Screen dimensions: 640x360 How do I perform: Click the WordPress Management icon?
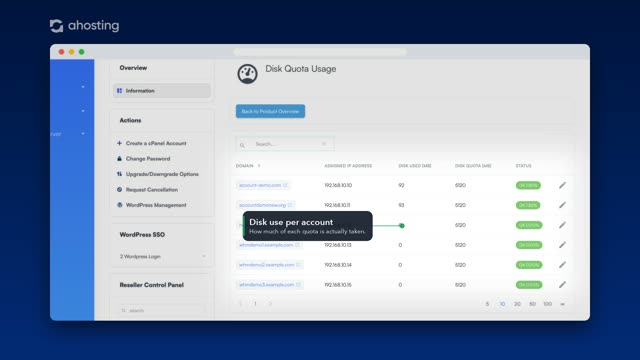(x=119, y=205)
